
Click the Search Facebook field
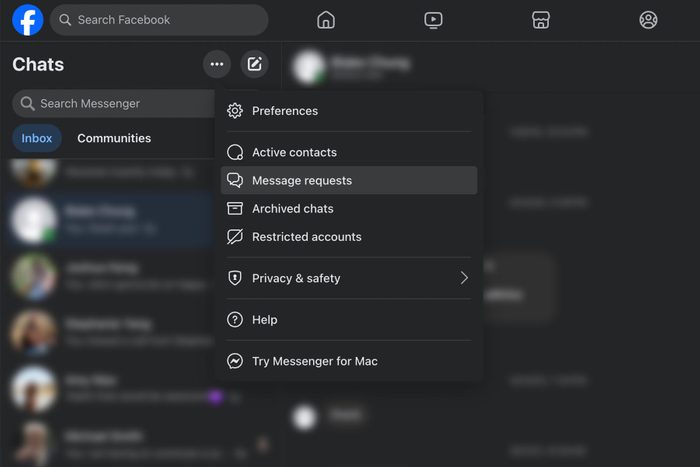(160, 20)
